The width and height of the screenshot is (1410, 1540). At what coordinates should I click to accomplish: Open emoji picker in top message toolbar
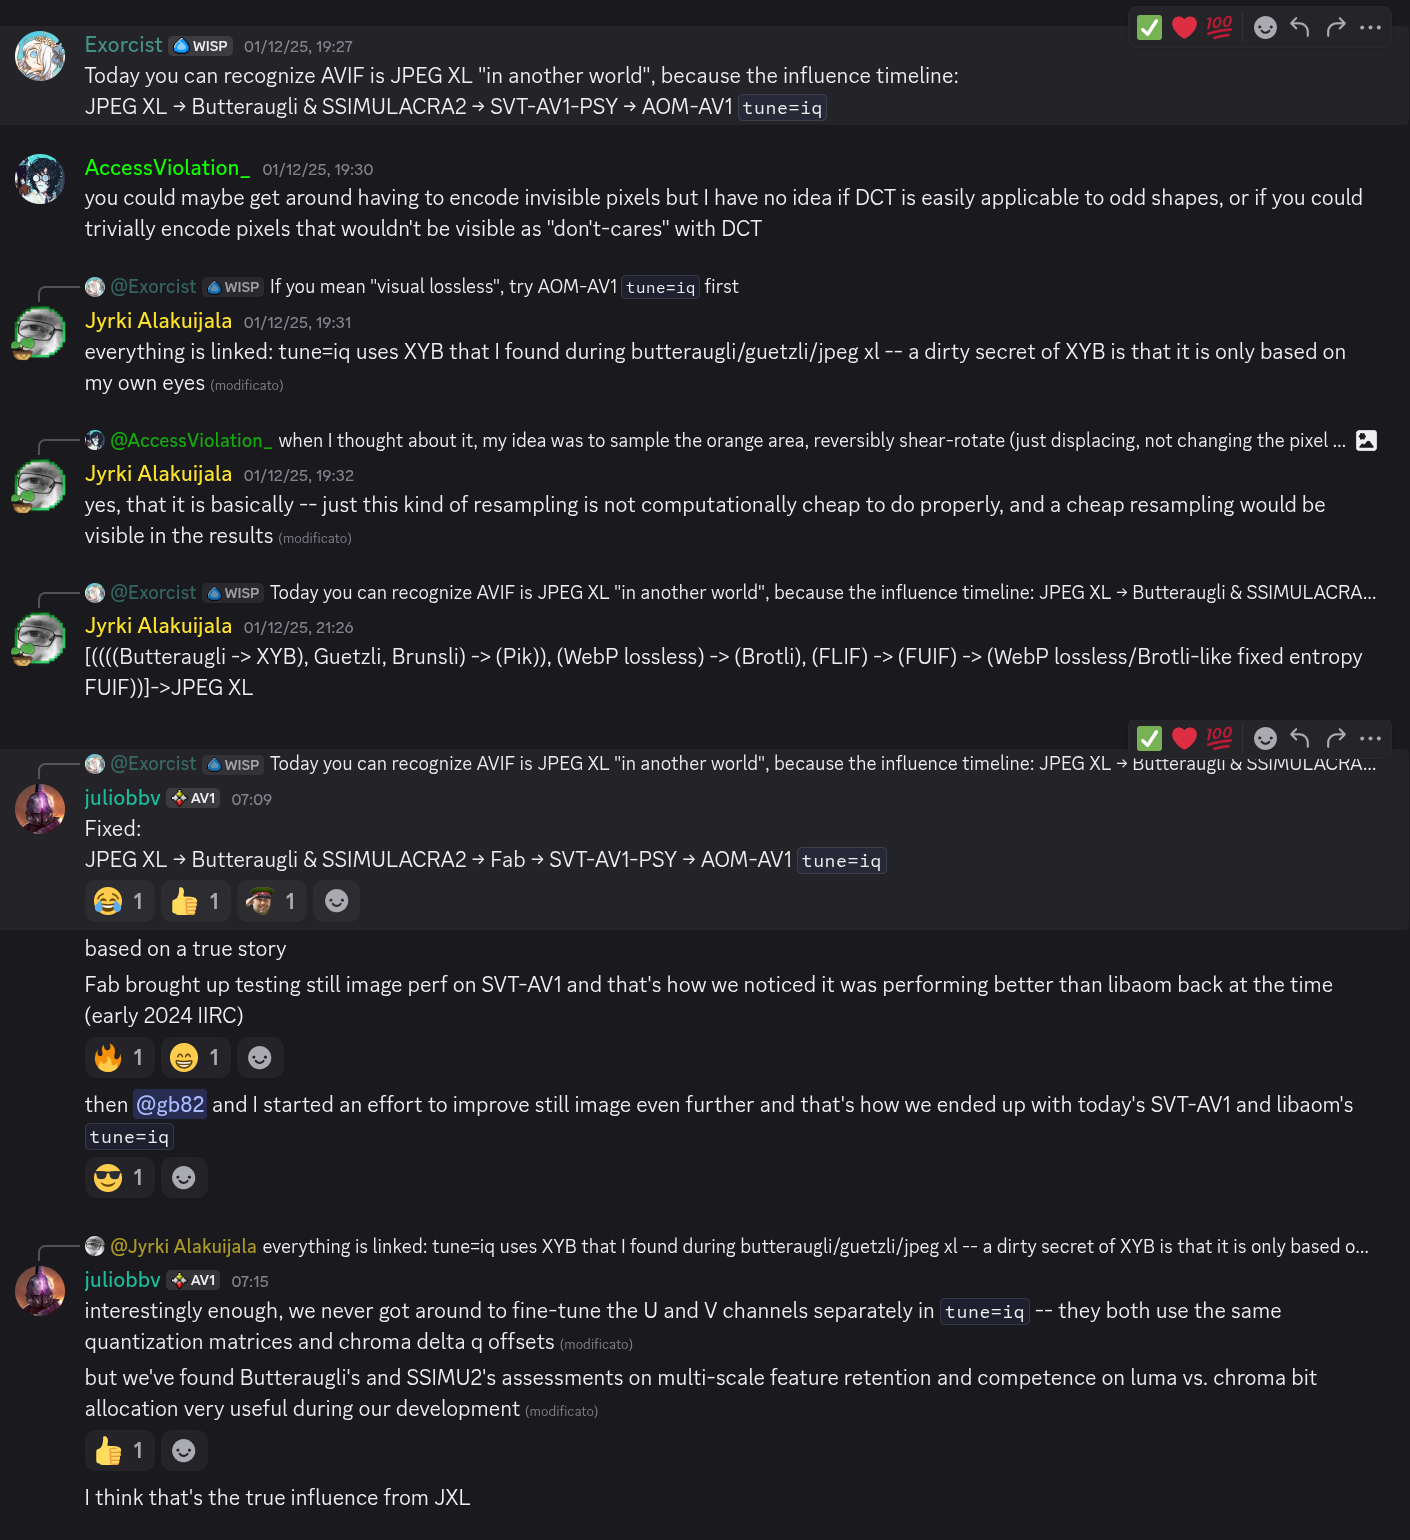[1265, 27]
